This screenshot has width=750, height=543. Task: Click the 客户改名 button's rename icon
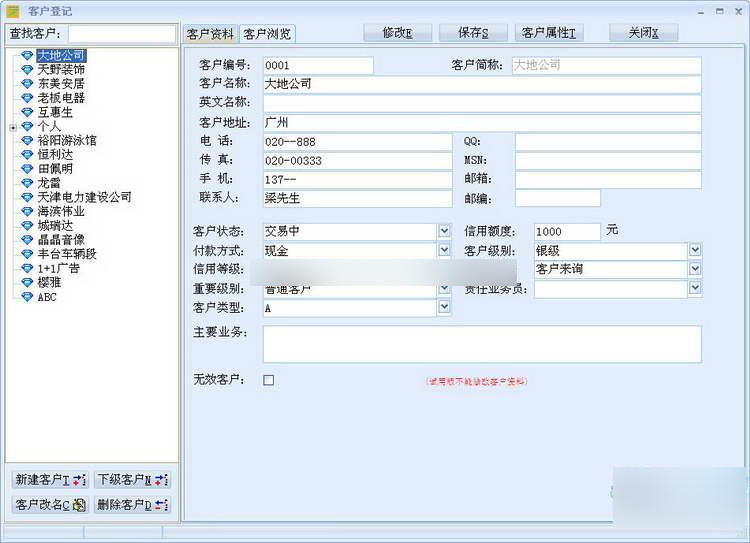tap(80, 505)
